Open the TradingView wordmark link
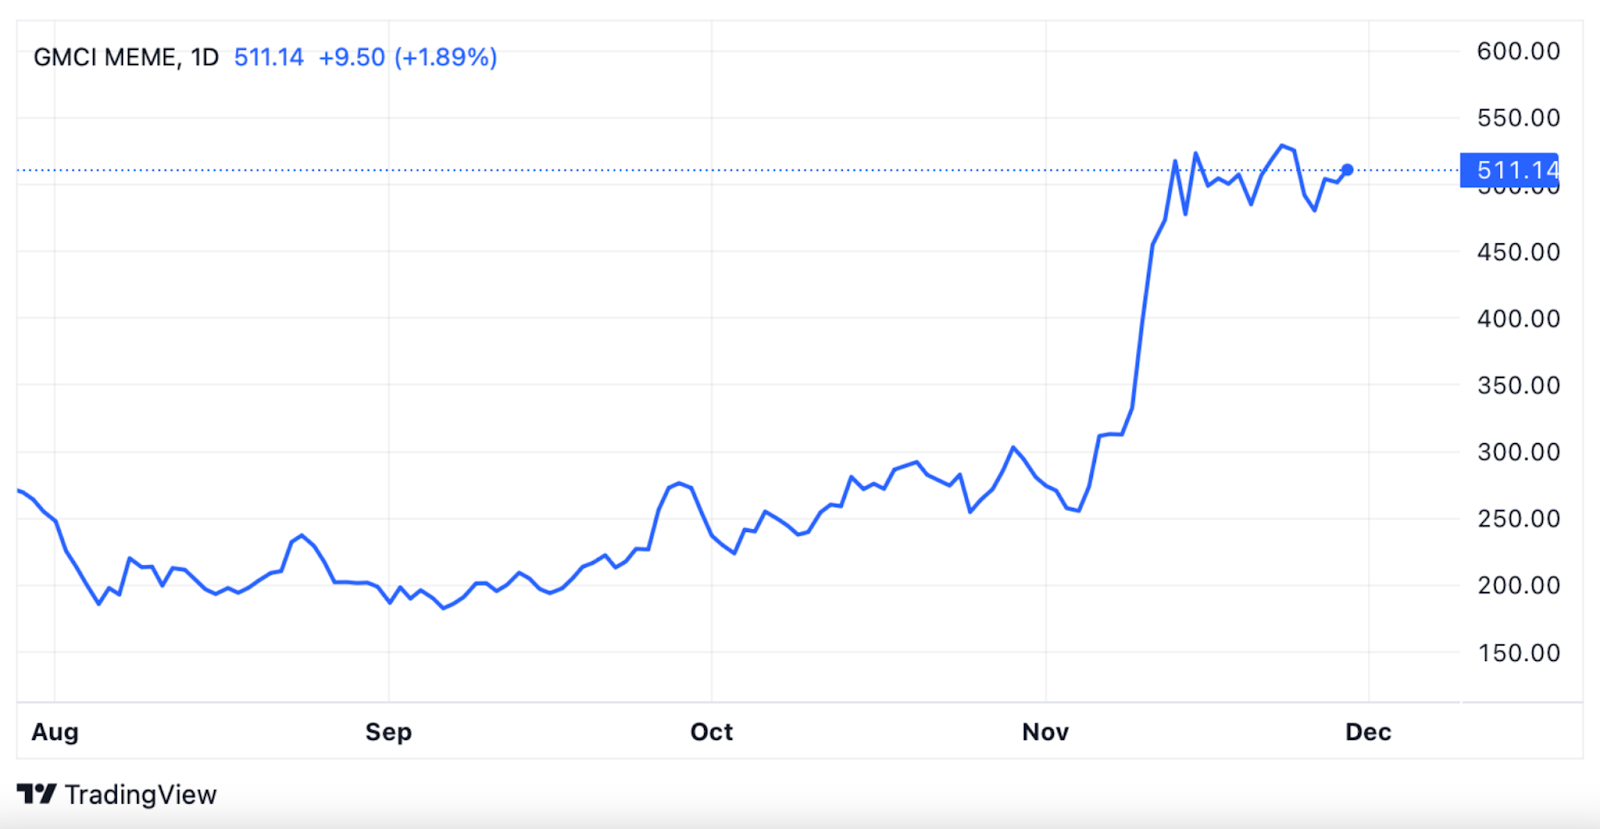Screen dimensions: 1600x829 [x=141, y=795]
